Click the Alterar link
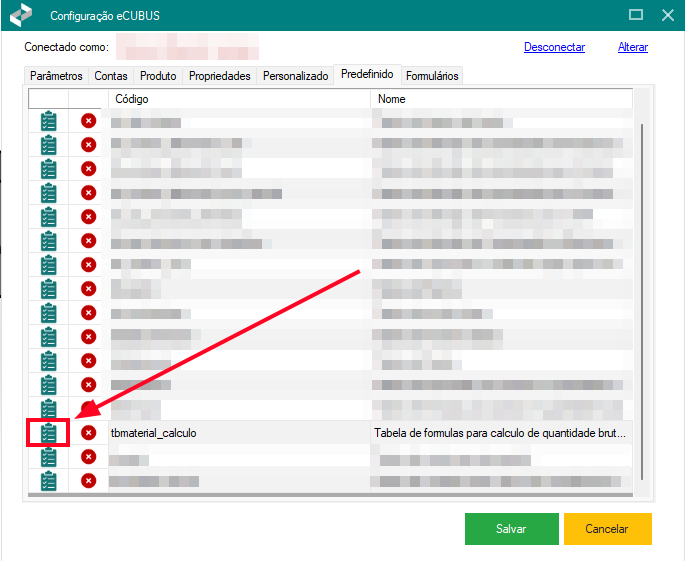 pos(632,47)
